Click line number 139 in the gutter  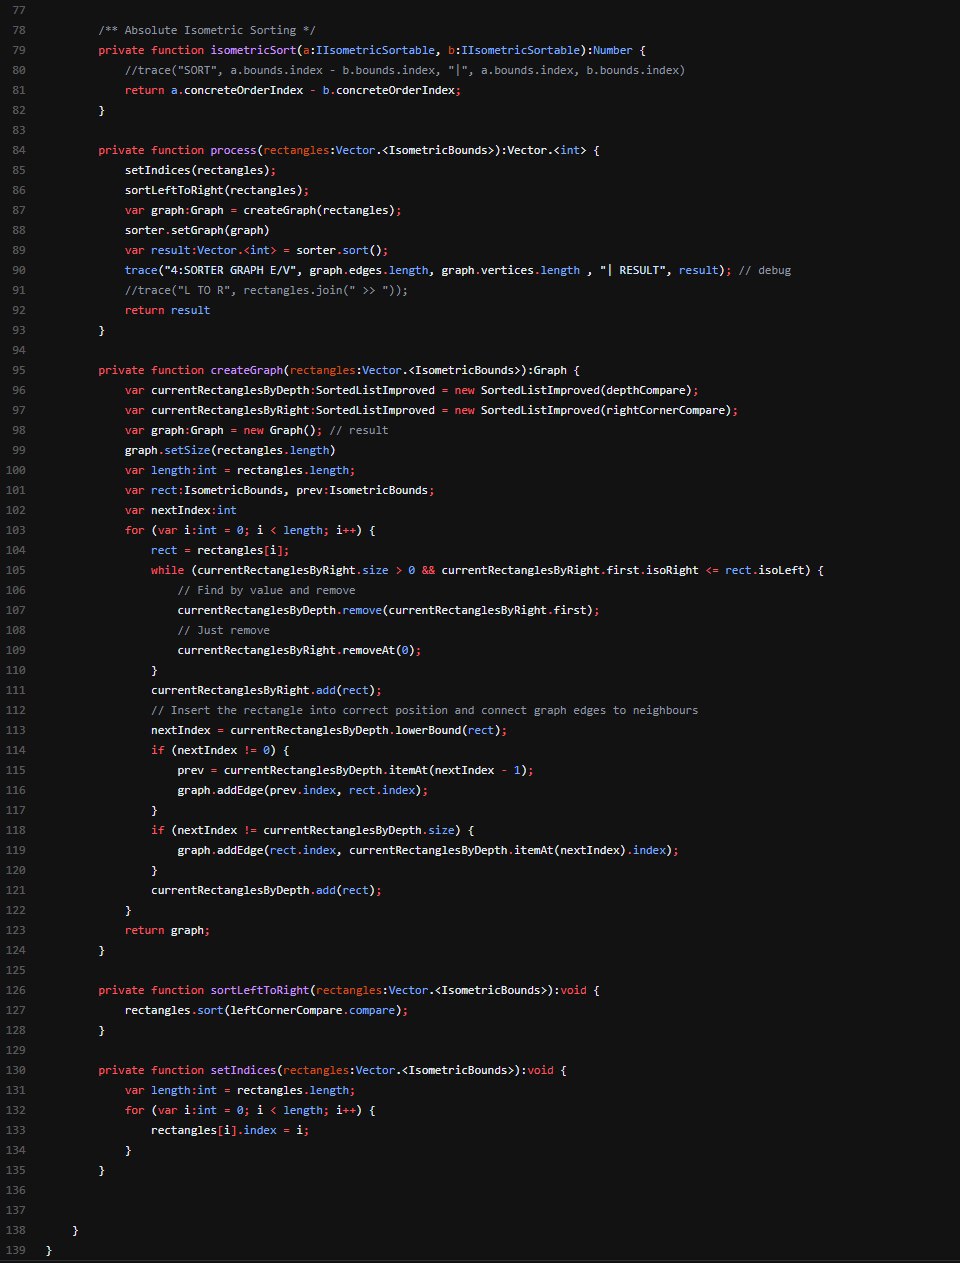[17, 1250]
